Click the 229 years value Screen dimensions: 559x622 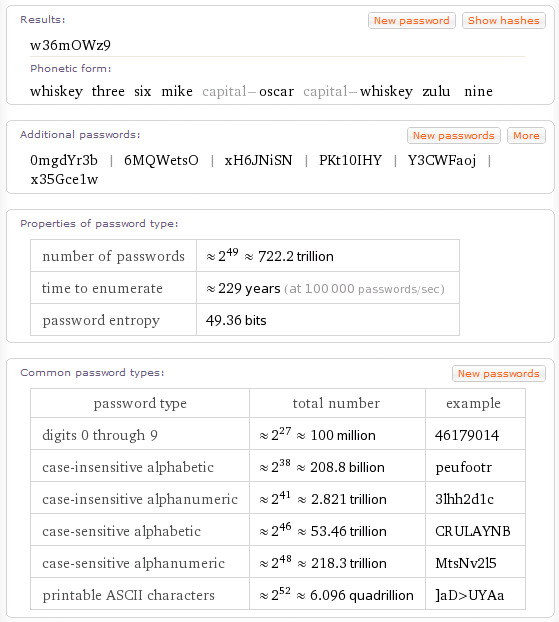[249, 288]
